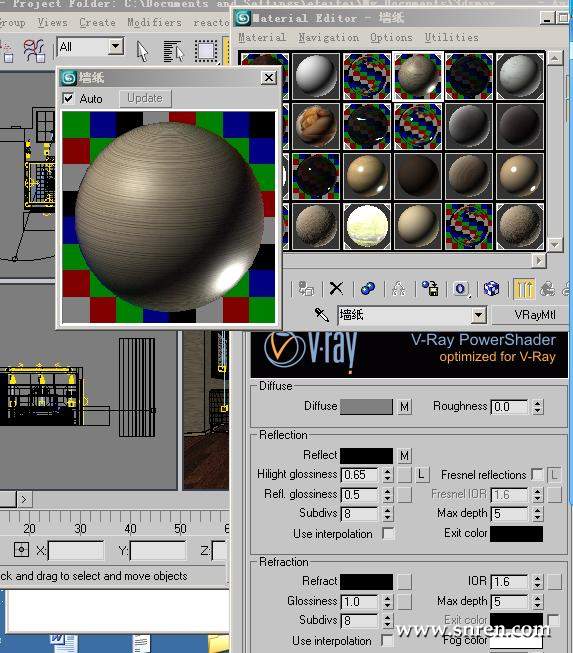This screenshot has width=573, height=653.
Task: Click Y coordinate input field
Action: 158,551
